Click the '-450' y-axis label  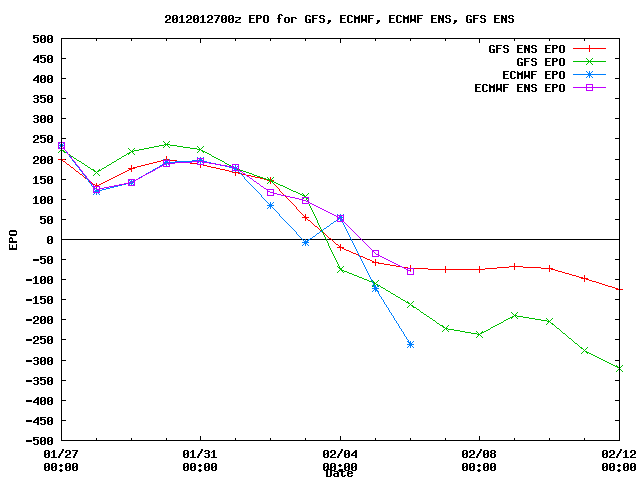tap(40, 421)
